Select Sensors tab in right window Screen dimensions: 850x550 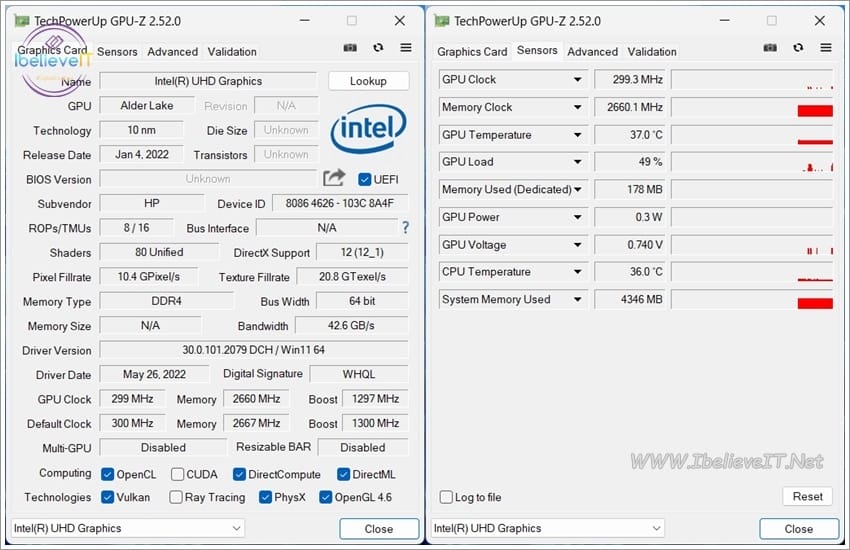tap(537, 50)
